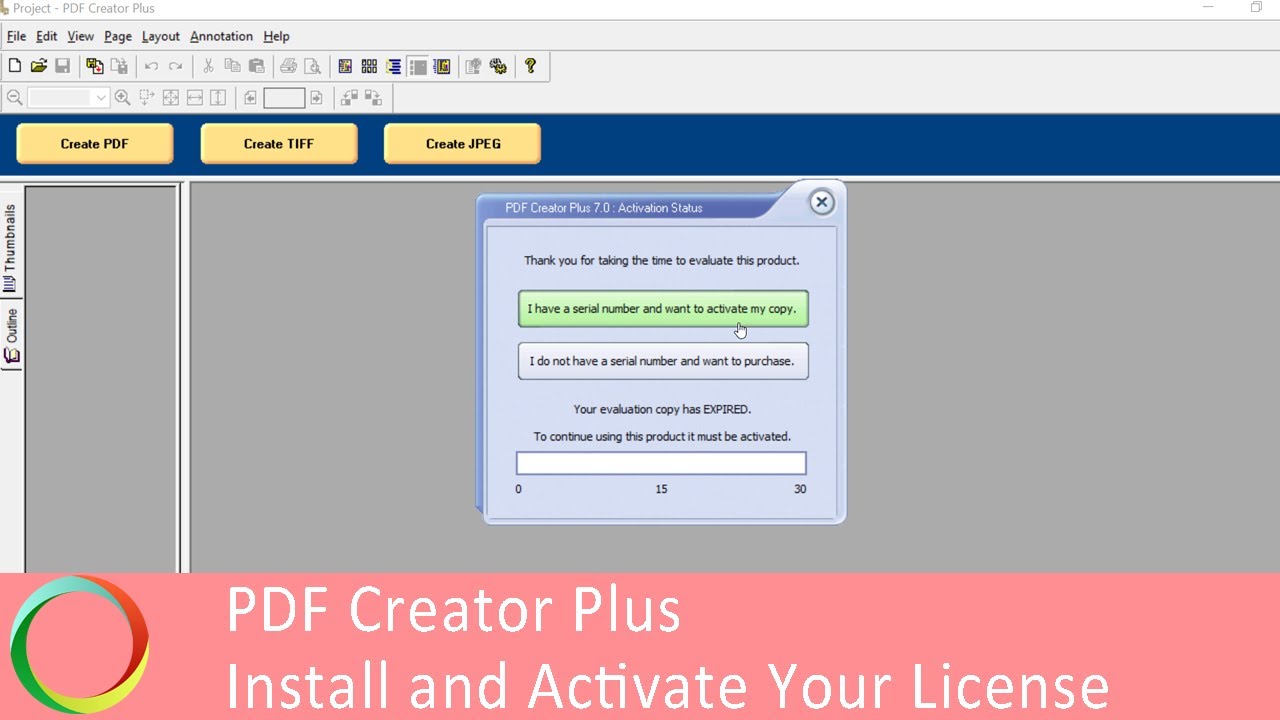1280x720 pixels.
Task: Click the grid thumbnails view icon
Action: tap(369, 66)
